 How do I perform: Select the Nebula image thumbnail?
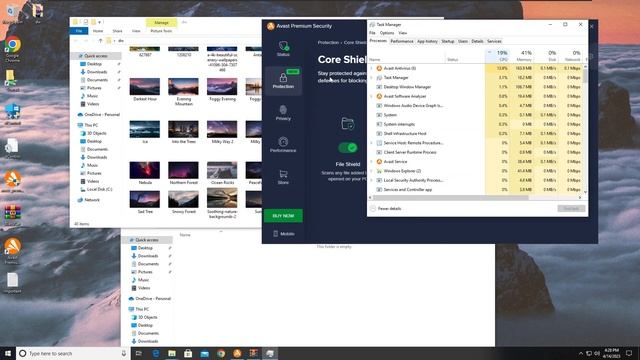point(144,173)
